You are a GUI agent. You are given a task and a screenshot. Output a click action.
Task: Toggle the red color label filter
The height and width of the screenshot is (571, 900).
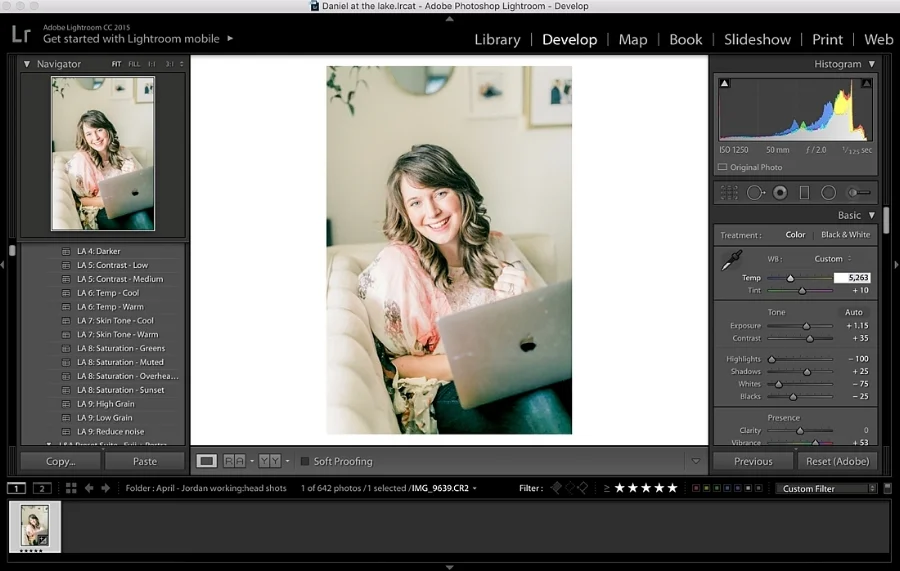click(696, 488)
